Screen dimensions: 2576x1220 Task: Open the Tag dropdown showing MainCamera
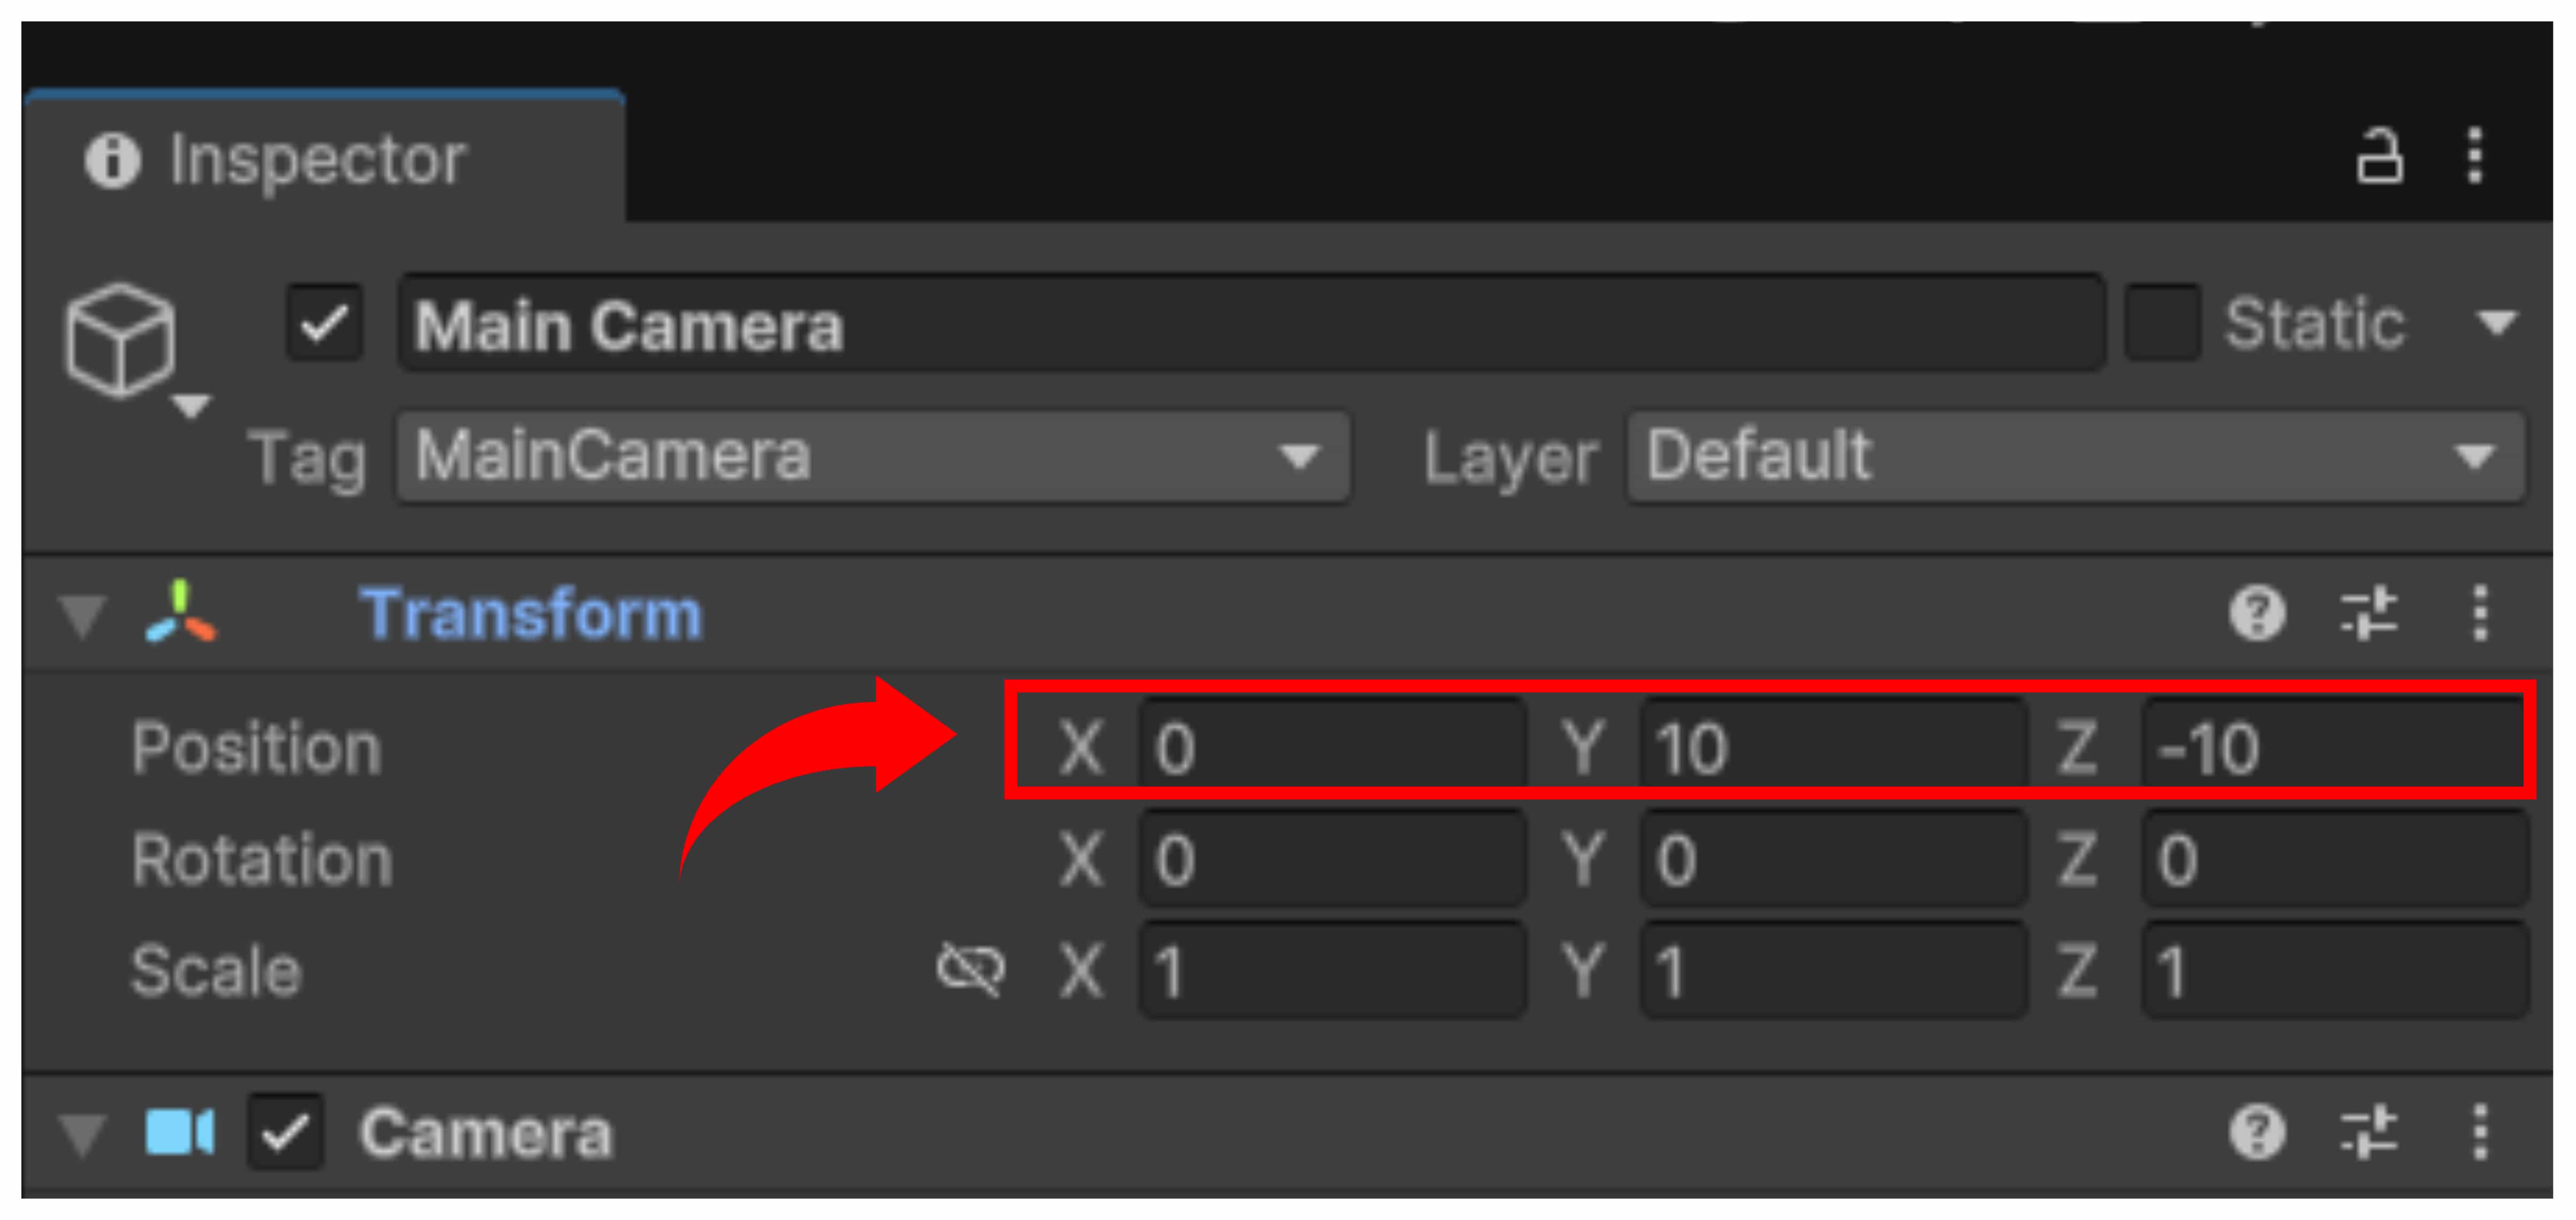872,457
